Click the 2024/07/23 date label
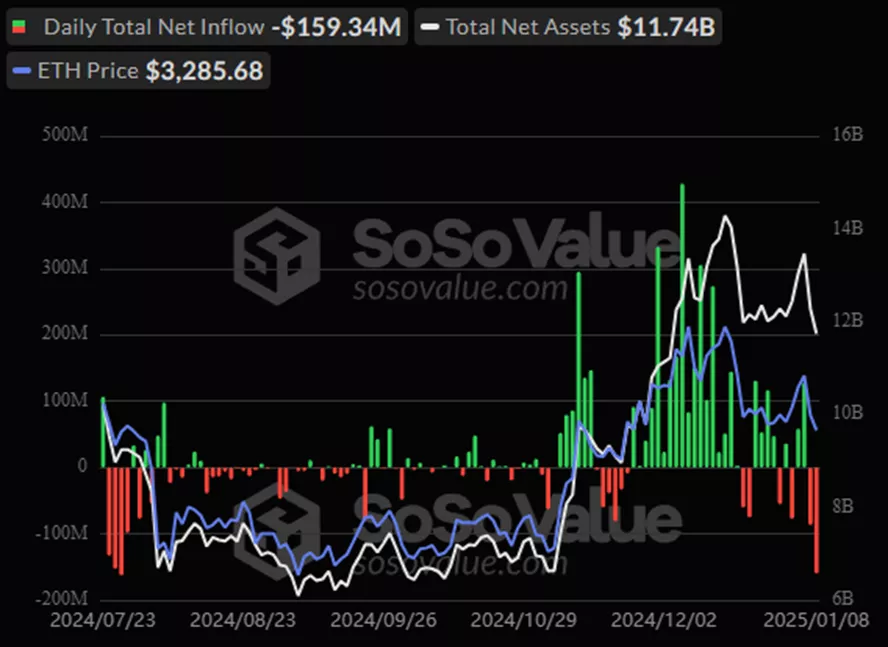The height and width of the screenshot is (647, 888). 103,620
